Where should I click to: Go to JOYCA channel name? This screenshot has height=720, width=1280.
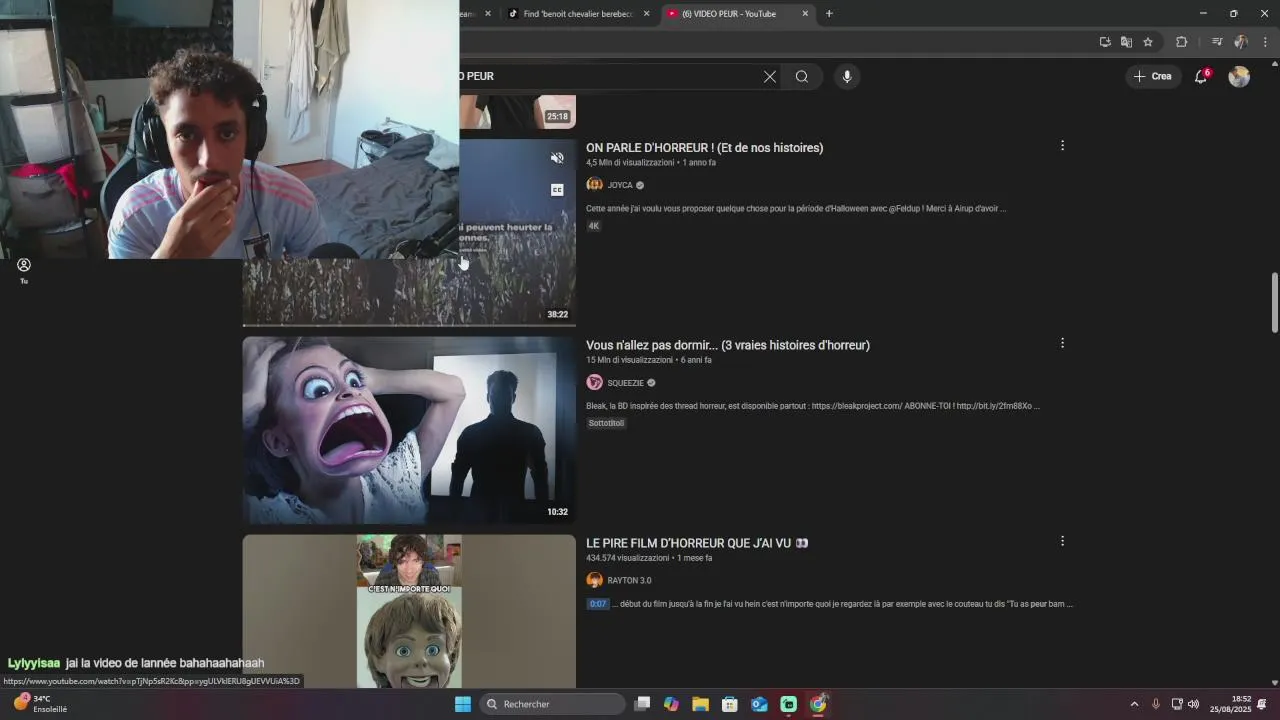(620, 185)
